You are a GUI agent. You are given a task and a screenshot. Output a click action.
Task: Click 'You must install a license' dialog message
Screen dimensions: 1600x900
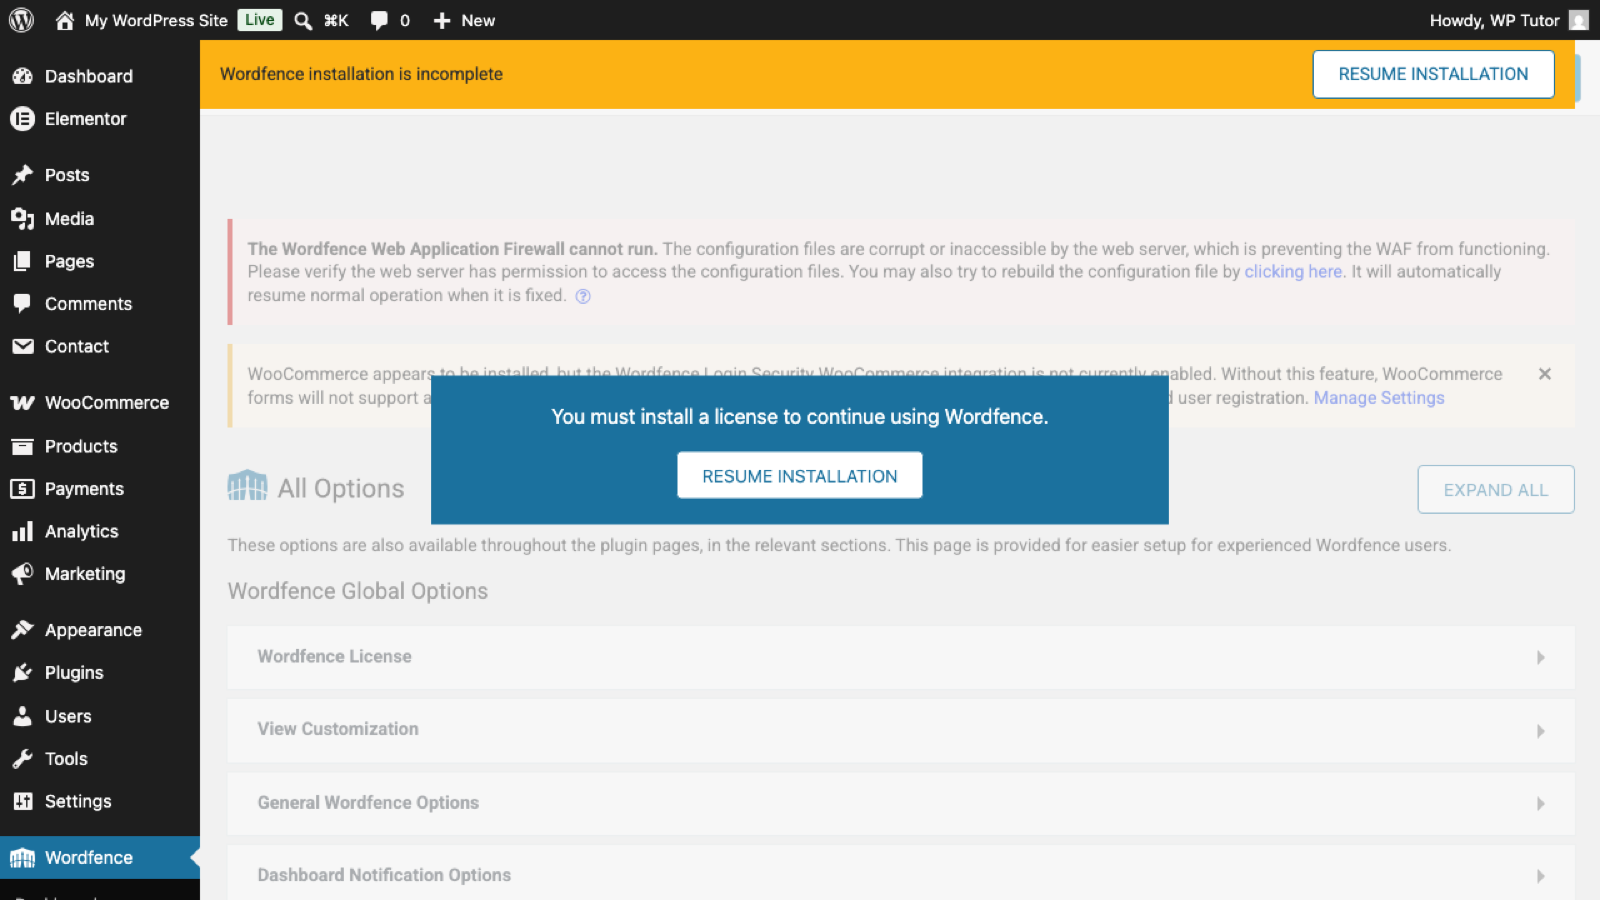[800, 417]
